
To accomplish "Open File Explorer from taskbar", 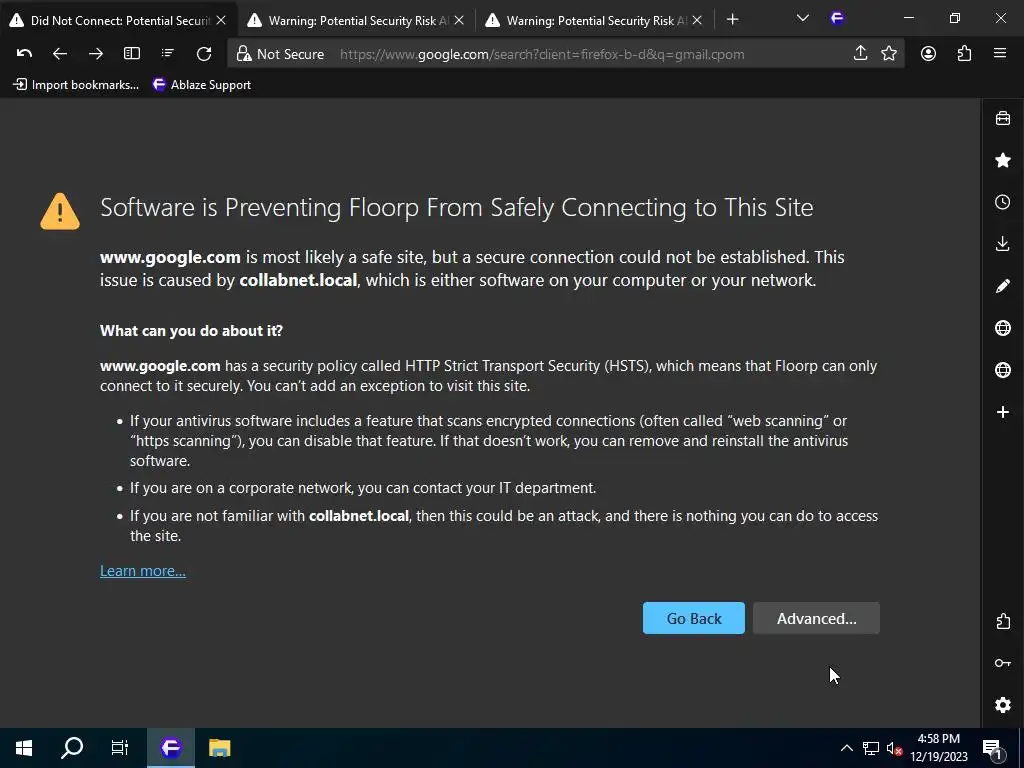I will point(219,748).
